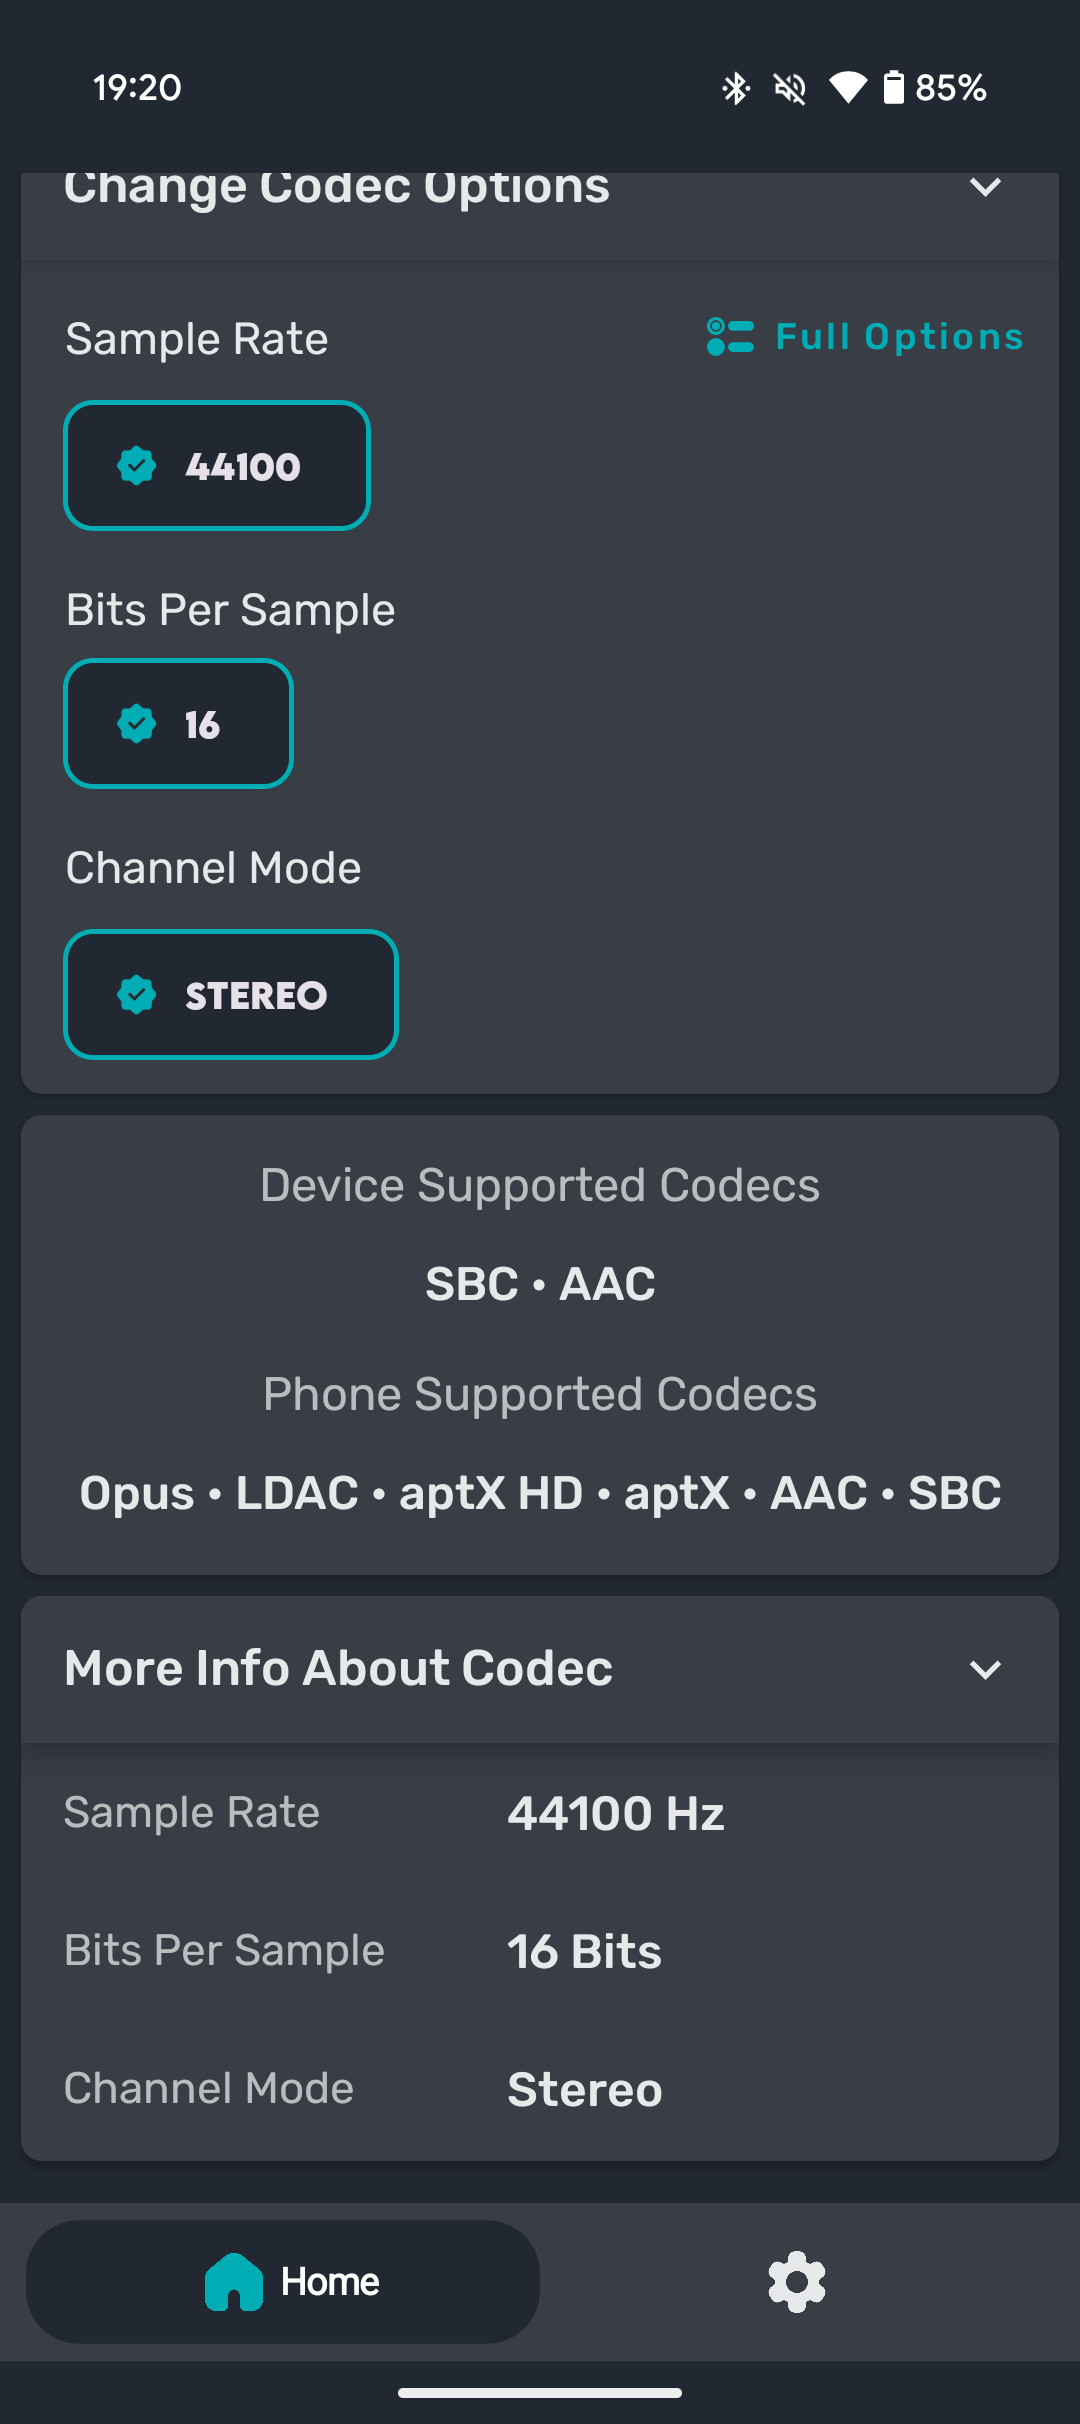Tap the Phone Supported Codecs list
1080x2424 pixels.
pyautogui.click(x=540, y=1493)
